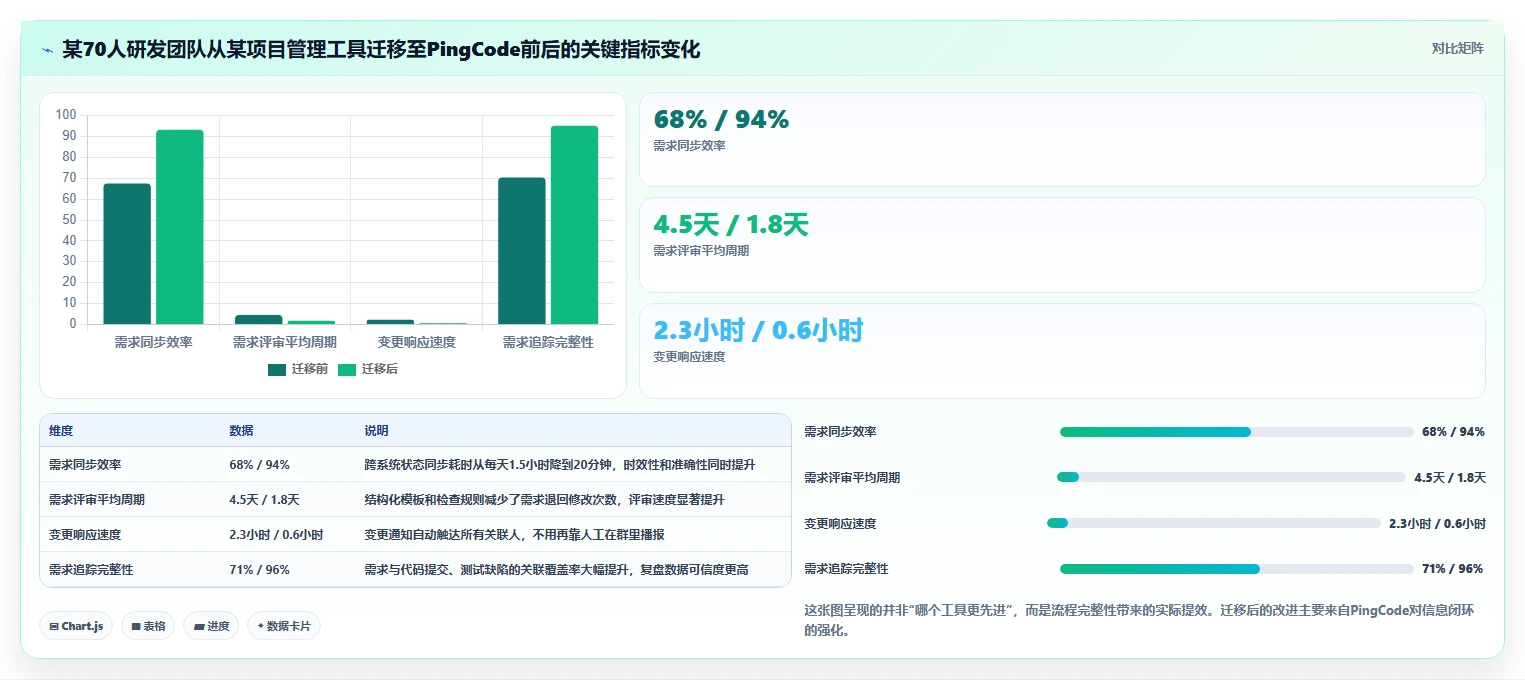Screen dimensions: 1525x680
Task: Toggle the 迁移前 legend item
Action: tap(297, 369)
